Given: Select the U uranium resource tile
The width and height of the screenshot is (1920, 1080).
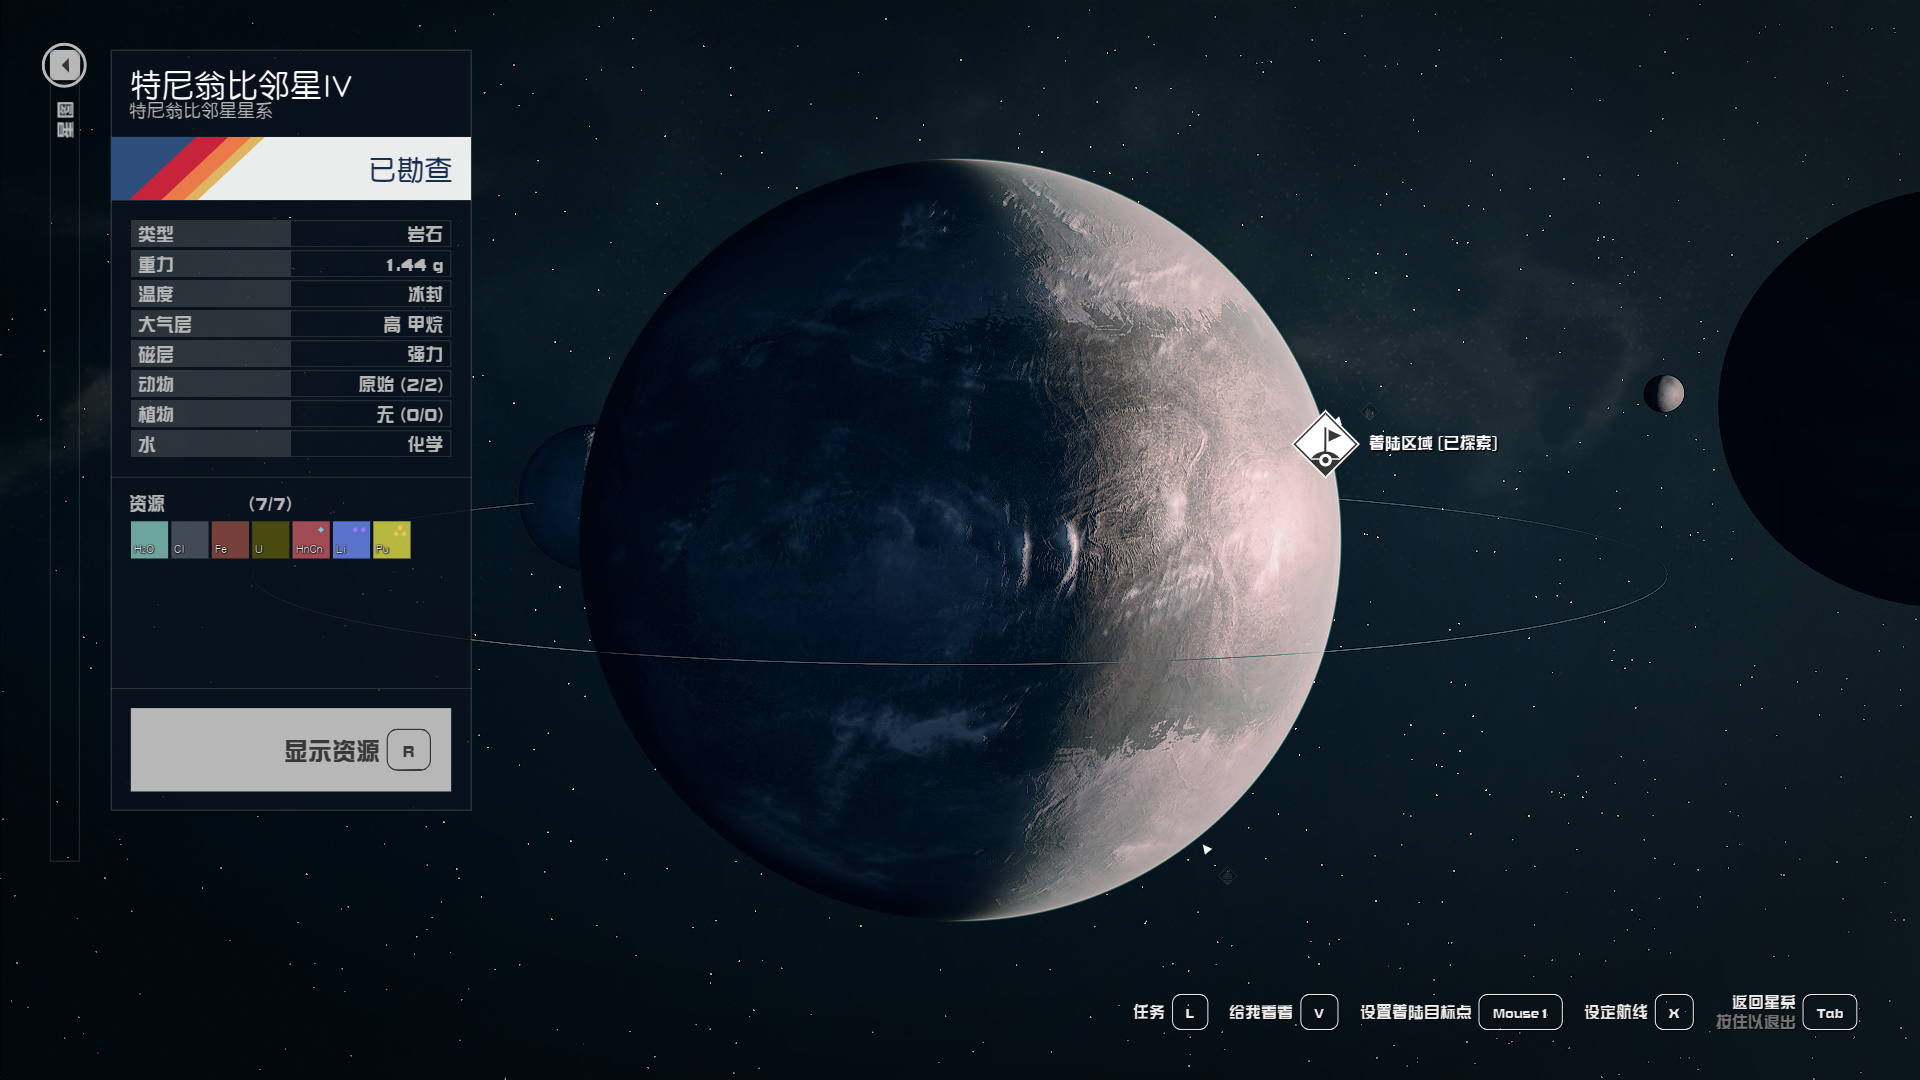Looking at the screenshot, I should tap(270, 540).
